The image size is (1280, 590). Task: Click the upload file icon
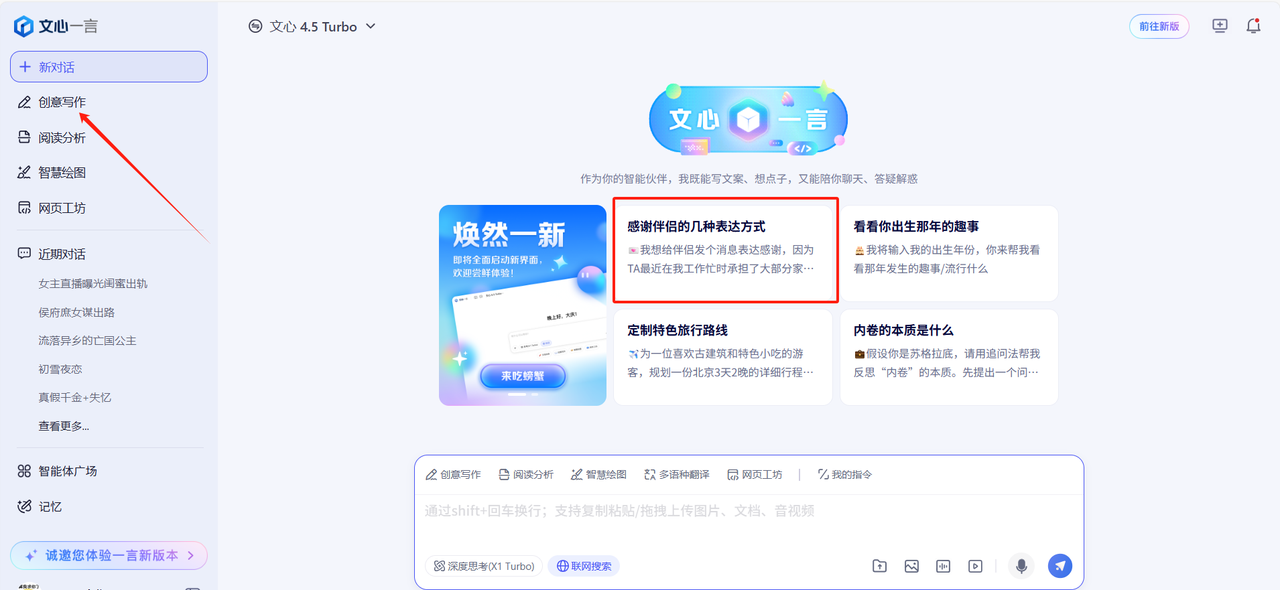(880, 566)
